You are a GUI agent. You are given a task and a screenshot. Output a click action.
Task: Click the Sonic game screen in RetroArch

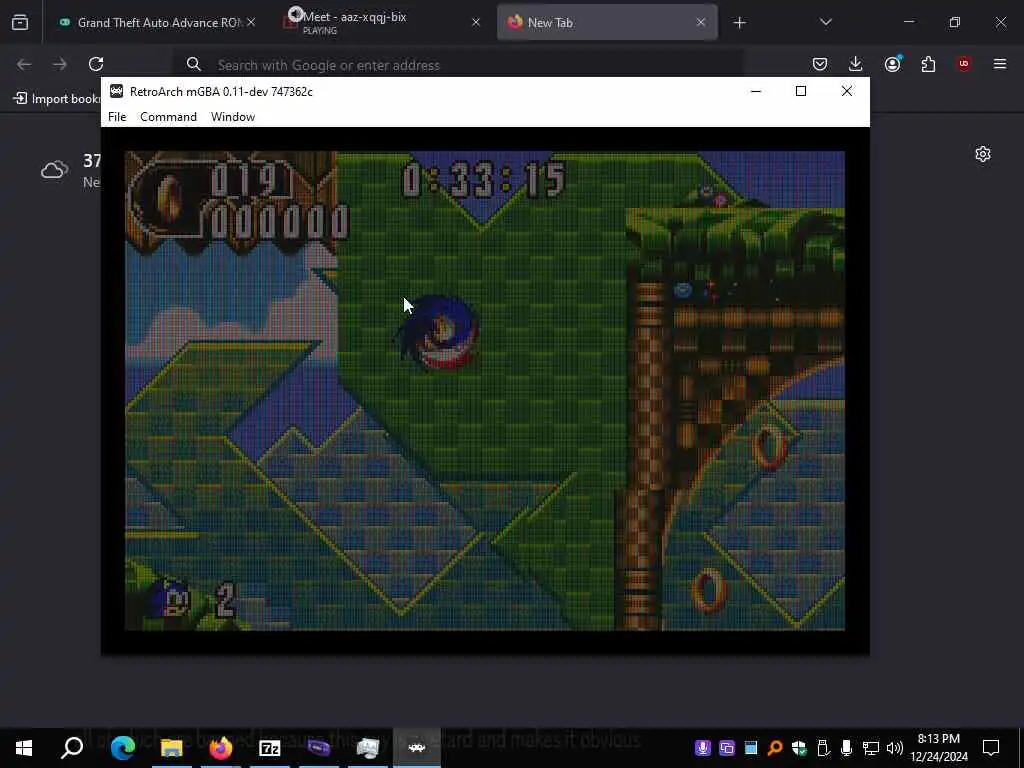tap(485, 391)
